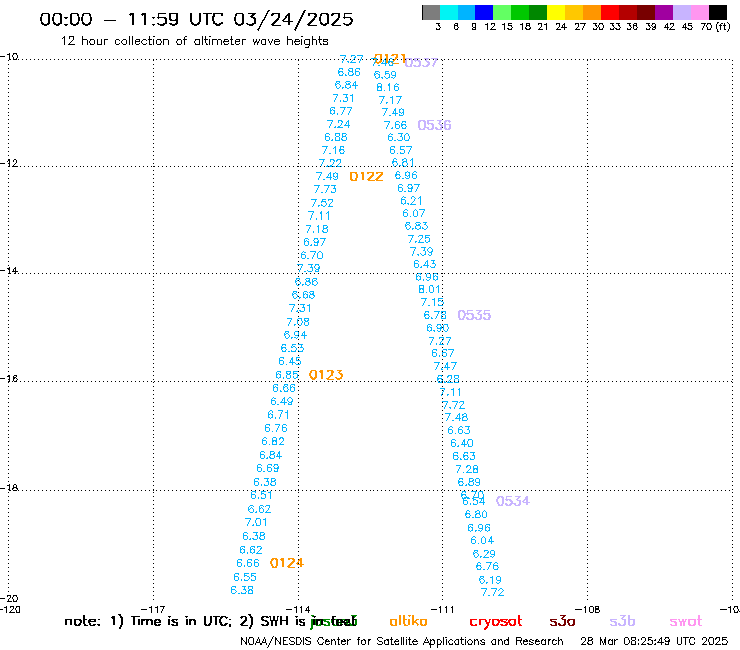Click the 70 (ft) legend scale label

[x=715, y=27]
